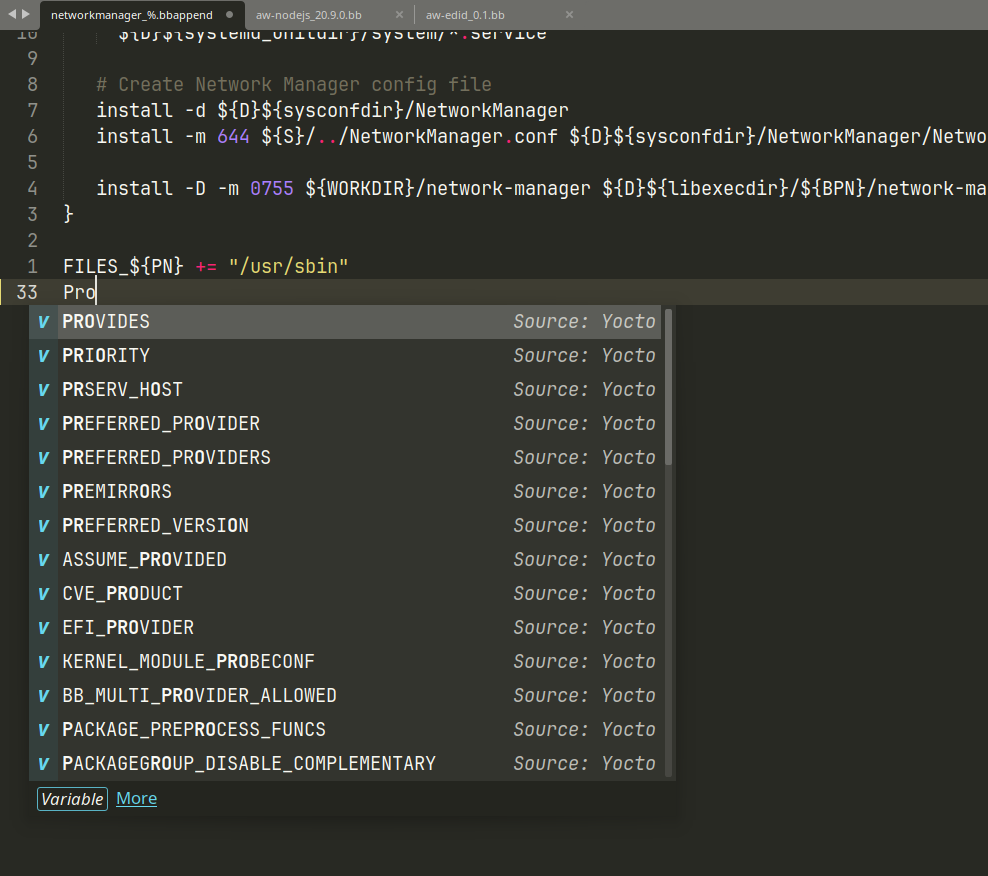Click variable icon beside KERNEL_MODULE_PROBECONF
Image resolution: width=988 pixels, height=876 pixels.
click(x=43, y=662)
